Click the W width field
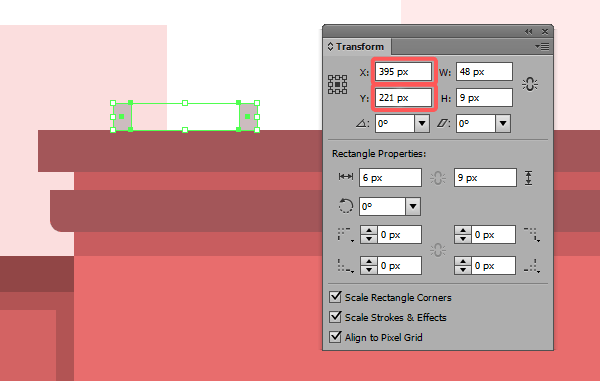The image size is (600, 381). point(484,72)
